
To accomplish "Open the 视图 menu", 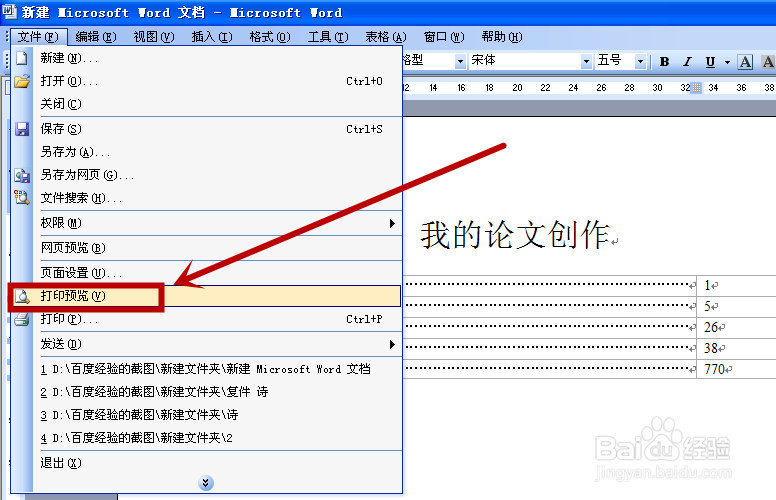I will [x=154, y=37].
